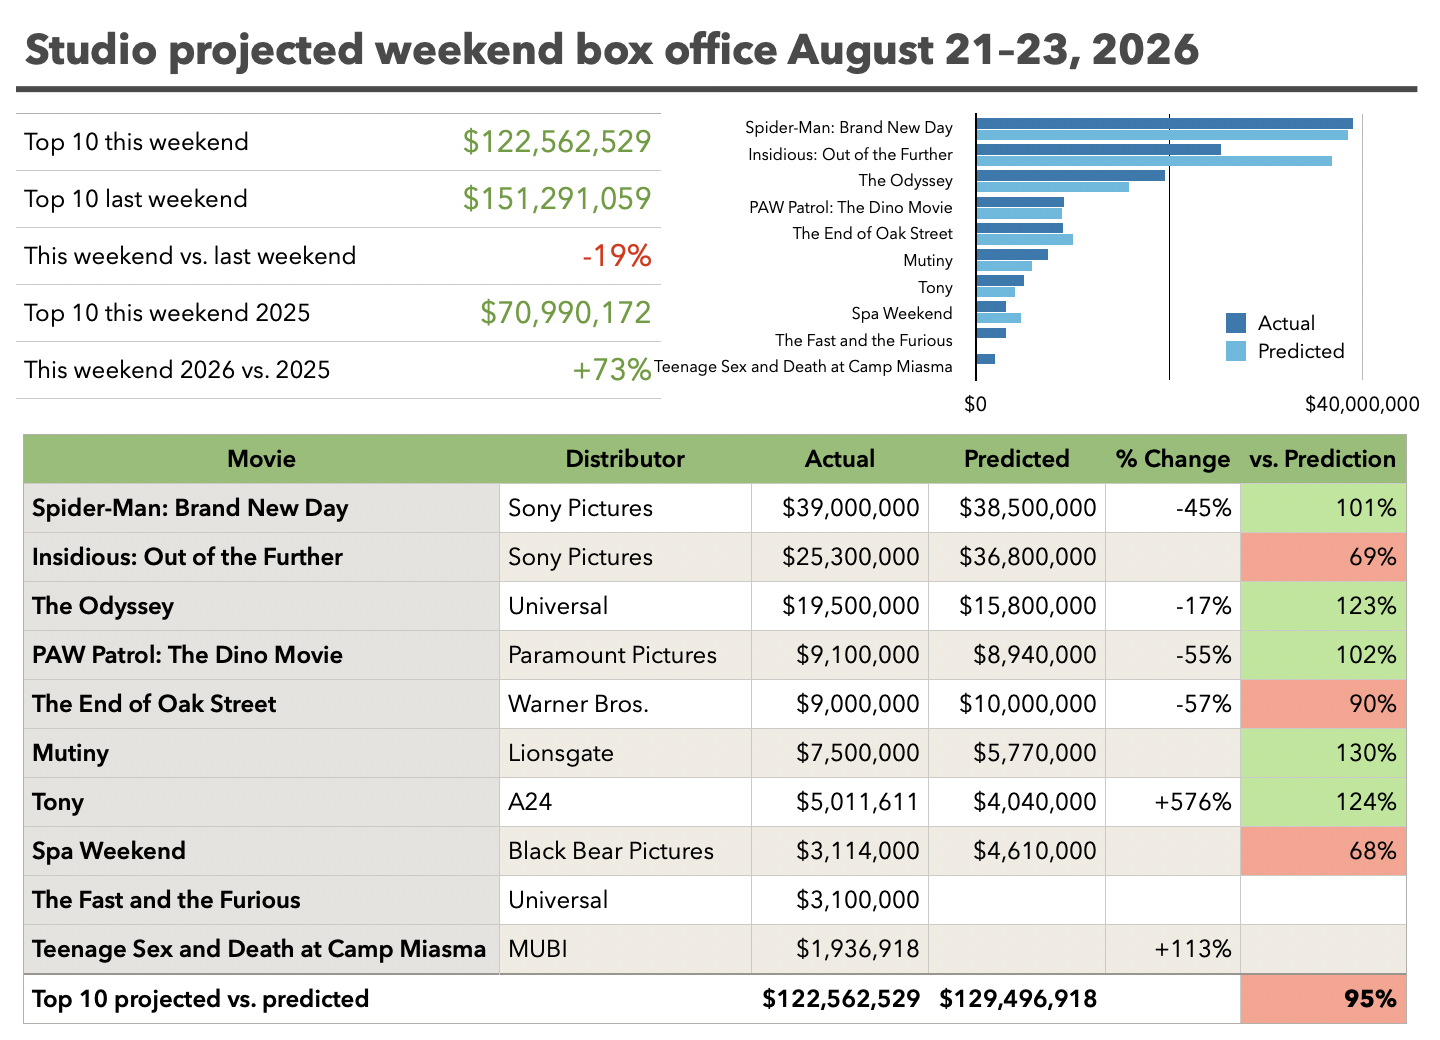The image size is (1440, 1040).
Task: Select the $5,011,611 actual value
Action: coord(840,802)
